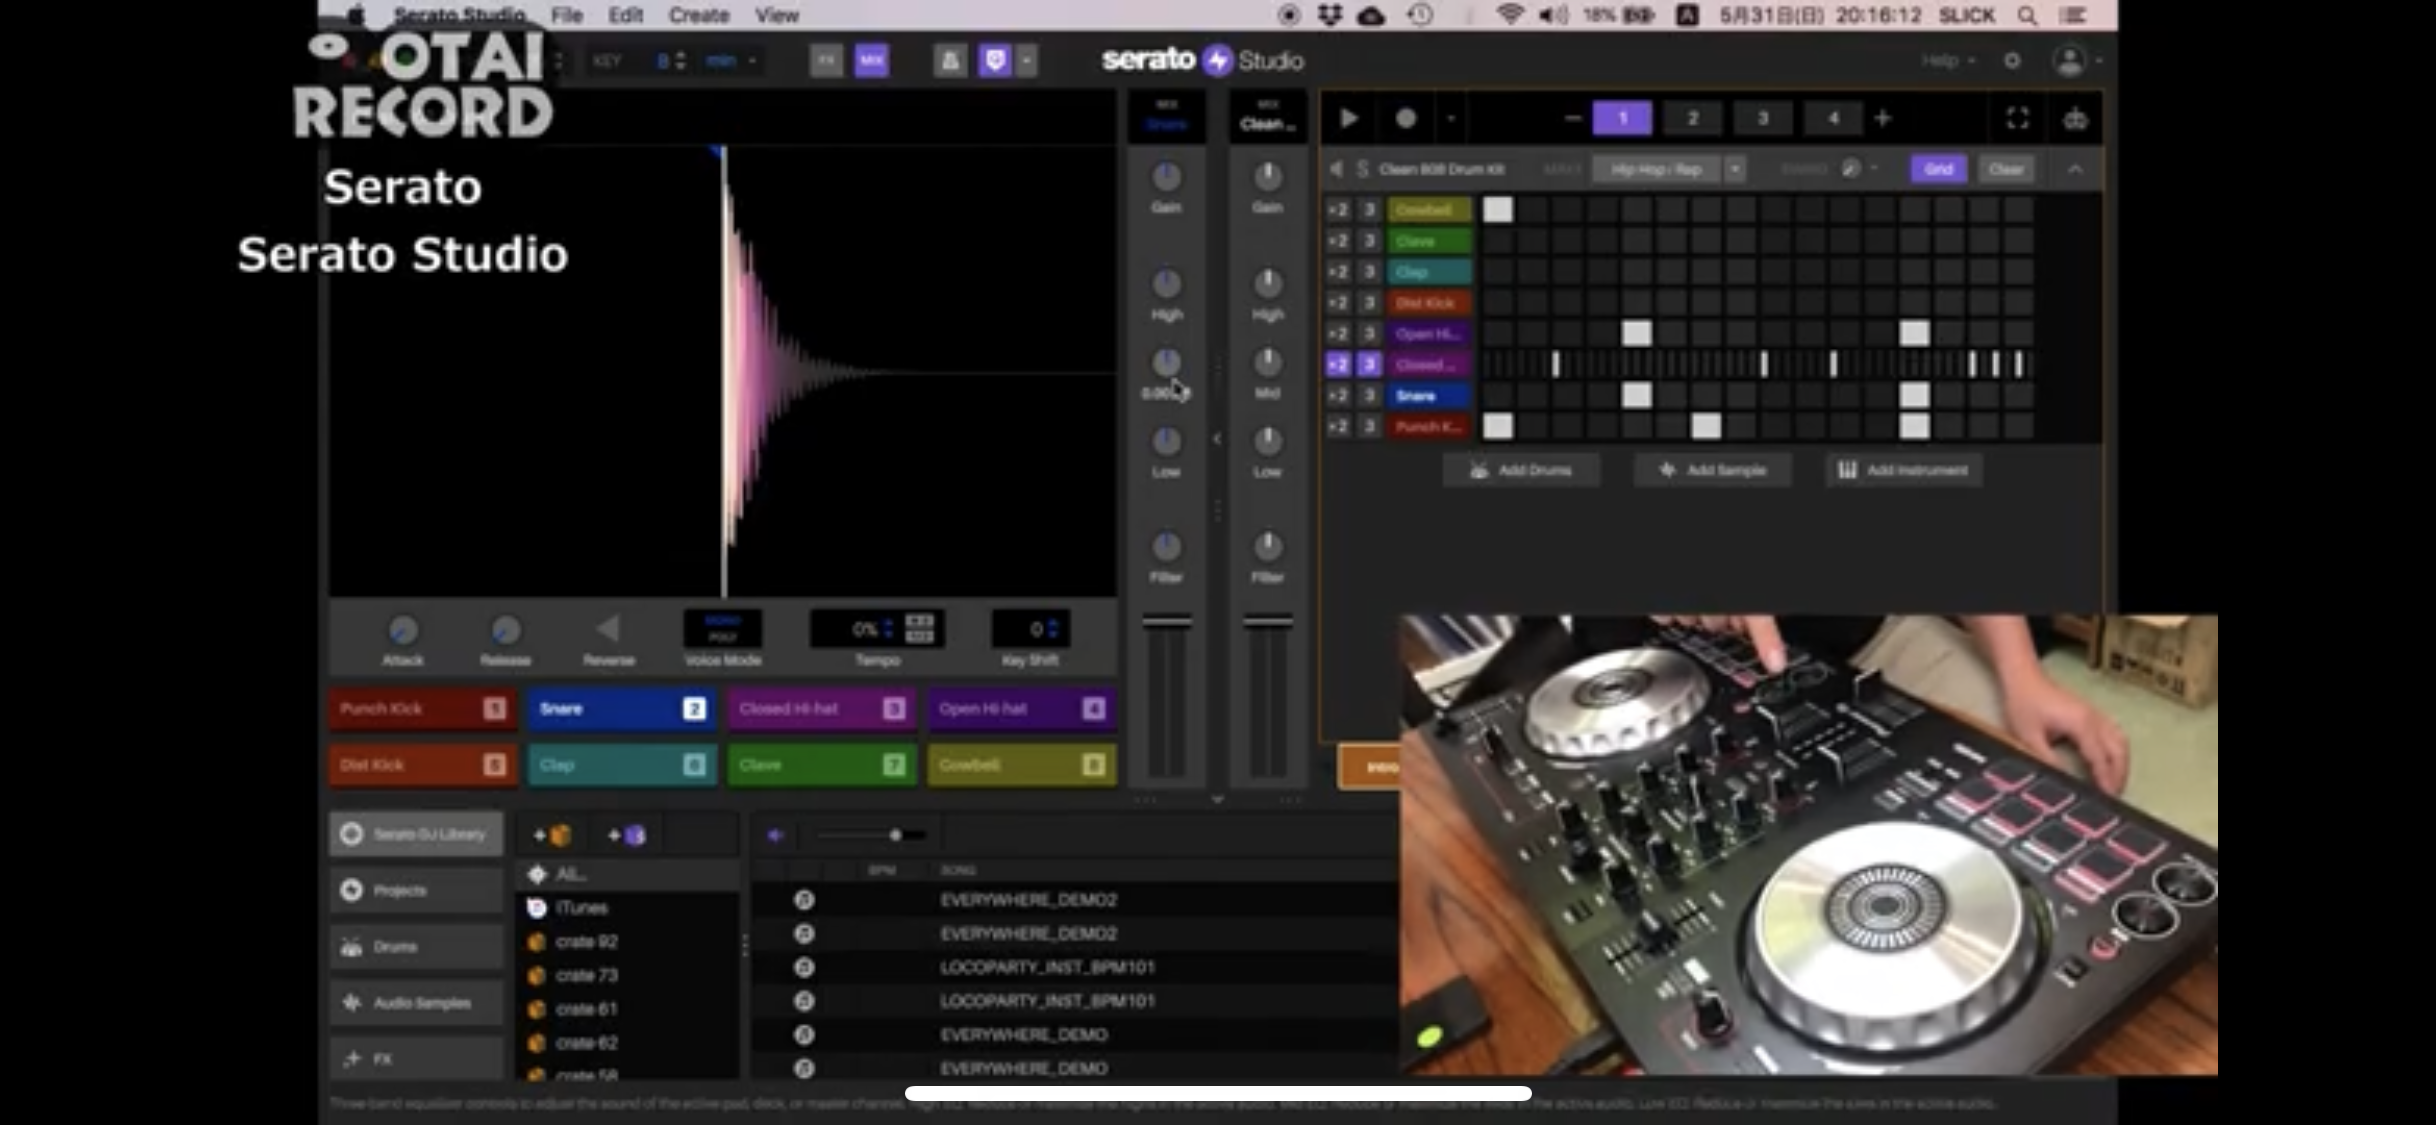
Task: Trigger the Cowbell pad
Action: click(1022, 765)
